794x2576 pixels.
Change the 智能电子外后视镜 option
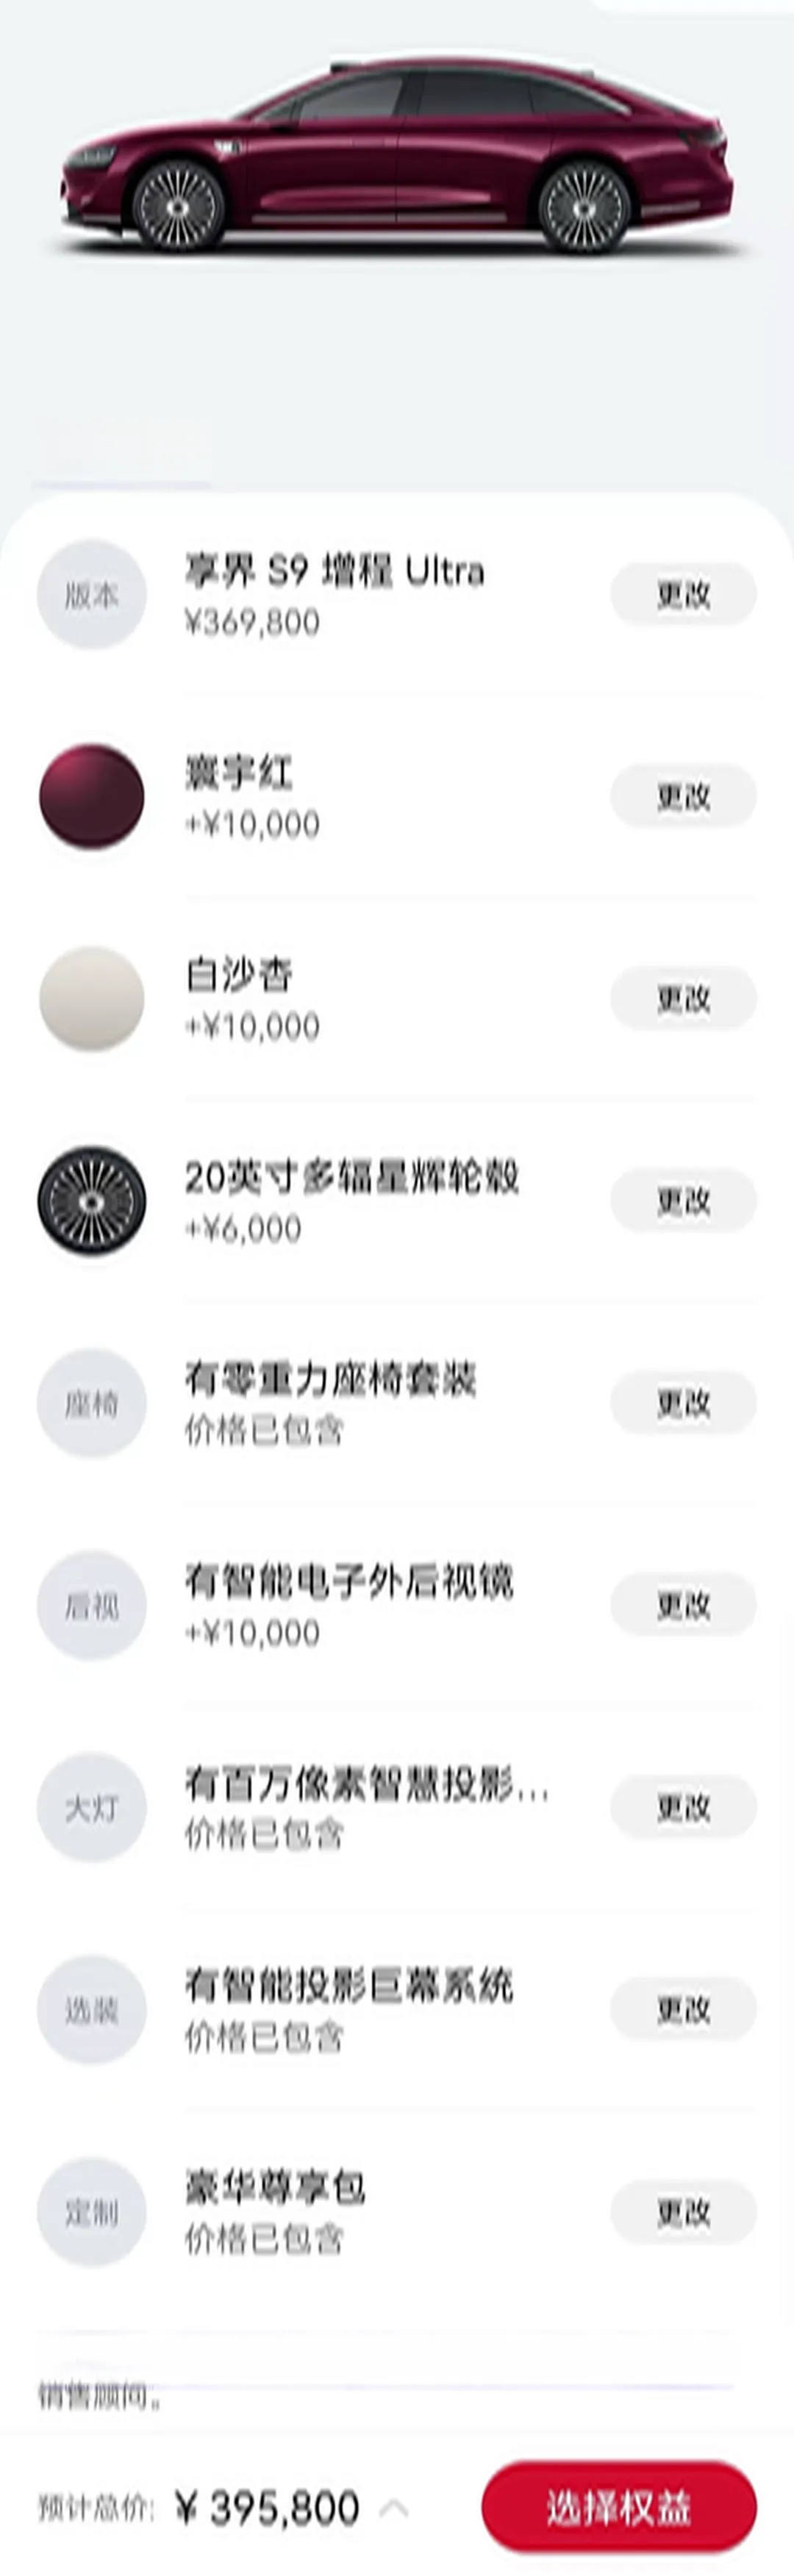coord(683,1605)
